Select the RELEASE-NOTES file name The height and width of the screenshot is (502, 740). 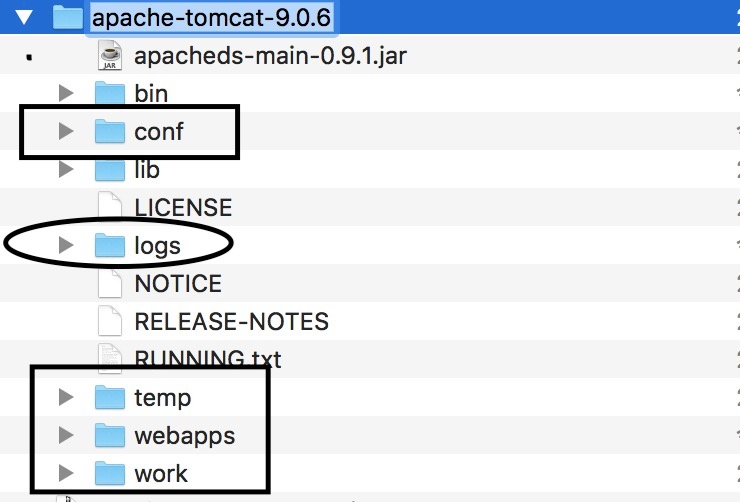coord(231,321)
